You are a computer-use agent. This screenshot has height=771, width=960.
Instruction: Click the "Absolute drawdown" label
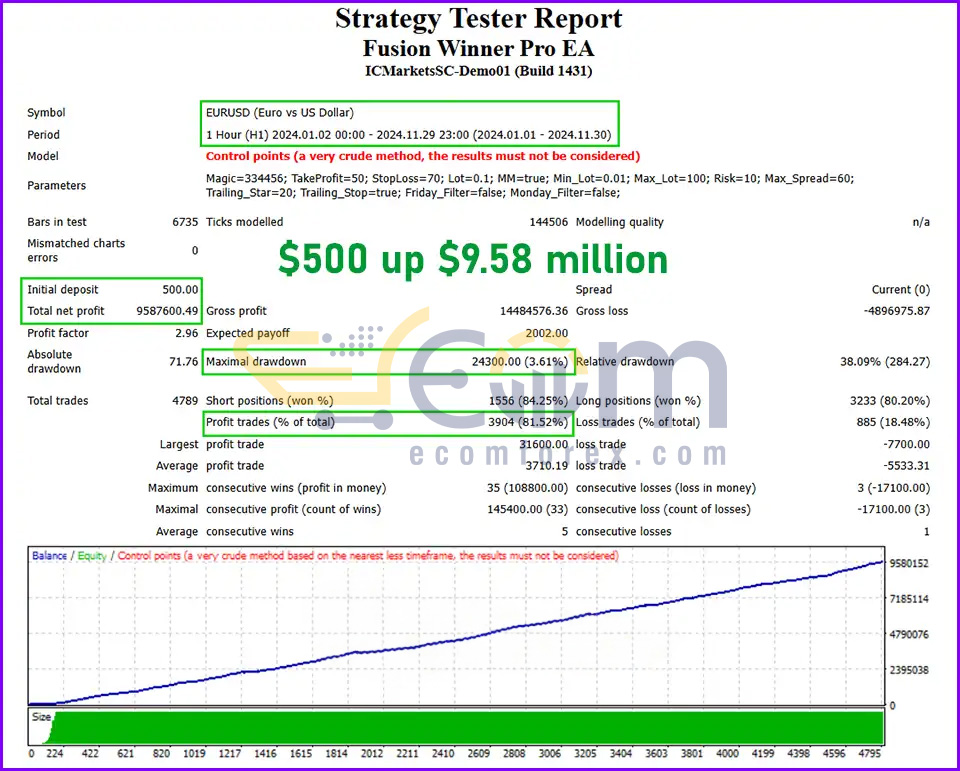54,361
